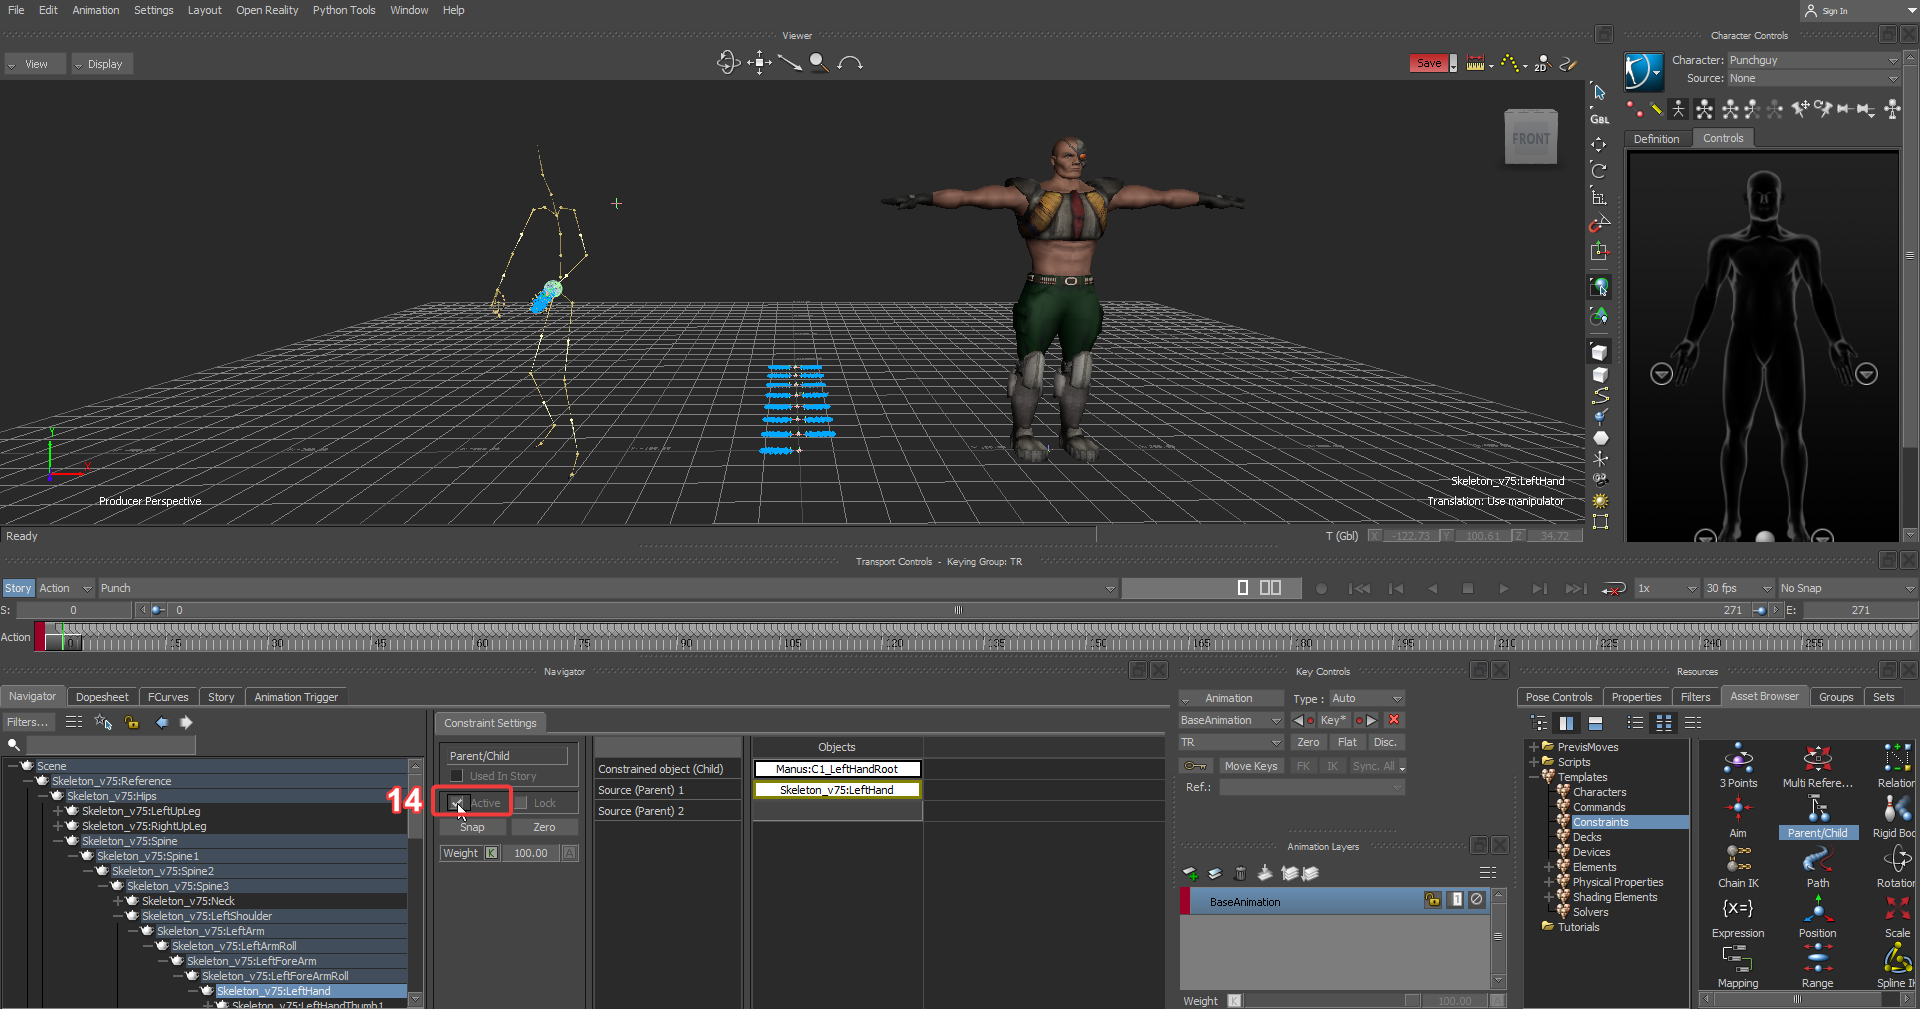Enable the Lock checkbox in Constraint Settings

521,803
